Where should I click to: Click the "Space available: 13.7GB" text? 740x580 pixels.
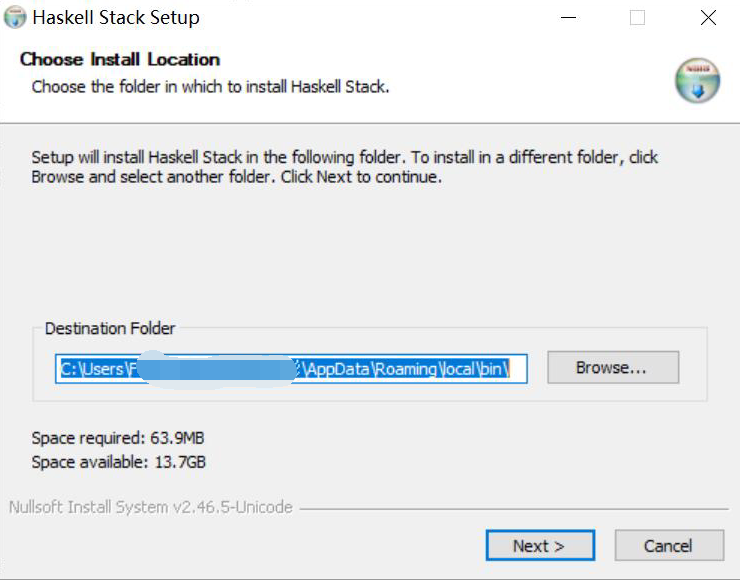pos(119,461)
